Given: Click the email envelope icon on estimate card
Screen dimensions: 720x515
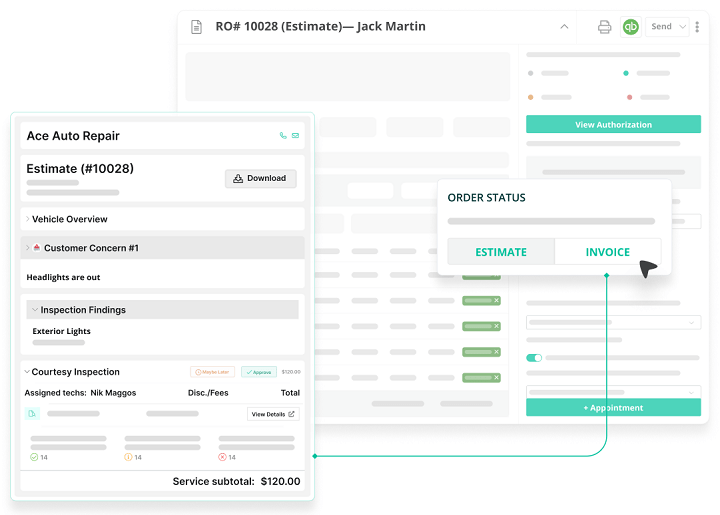Looking at the screenshot, I should [296, 135].
